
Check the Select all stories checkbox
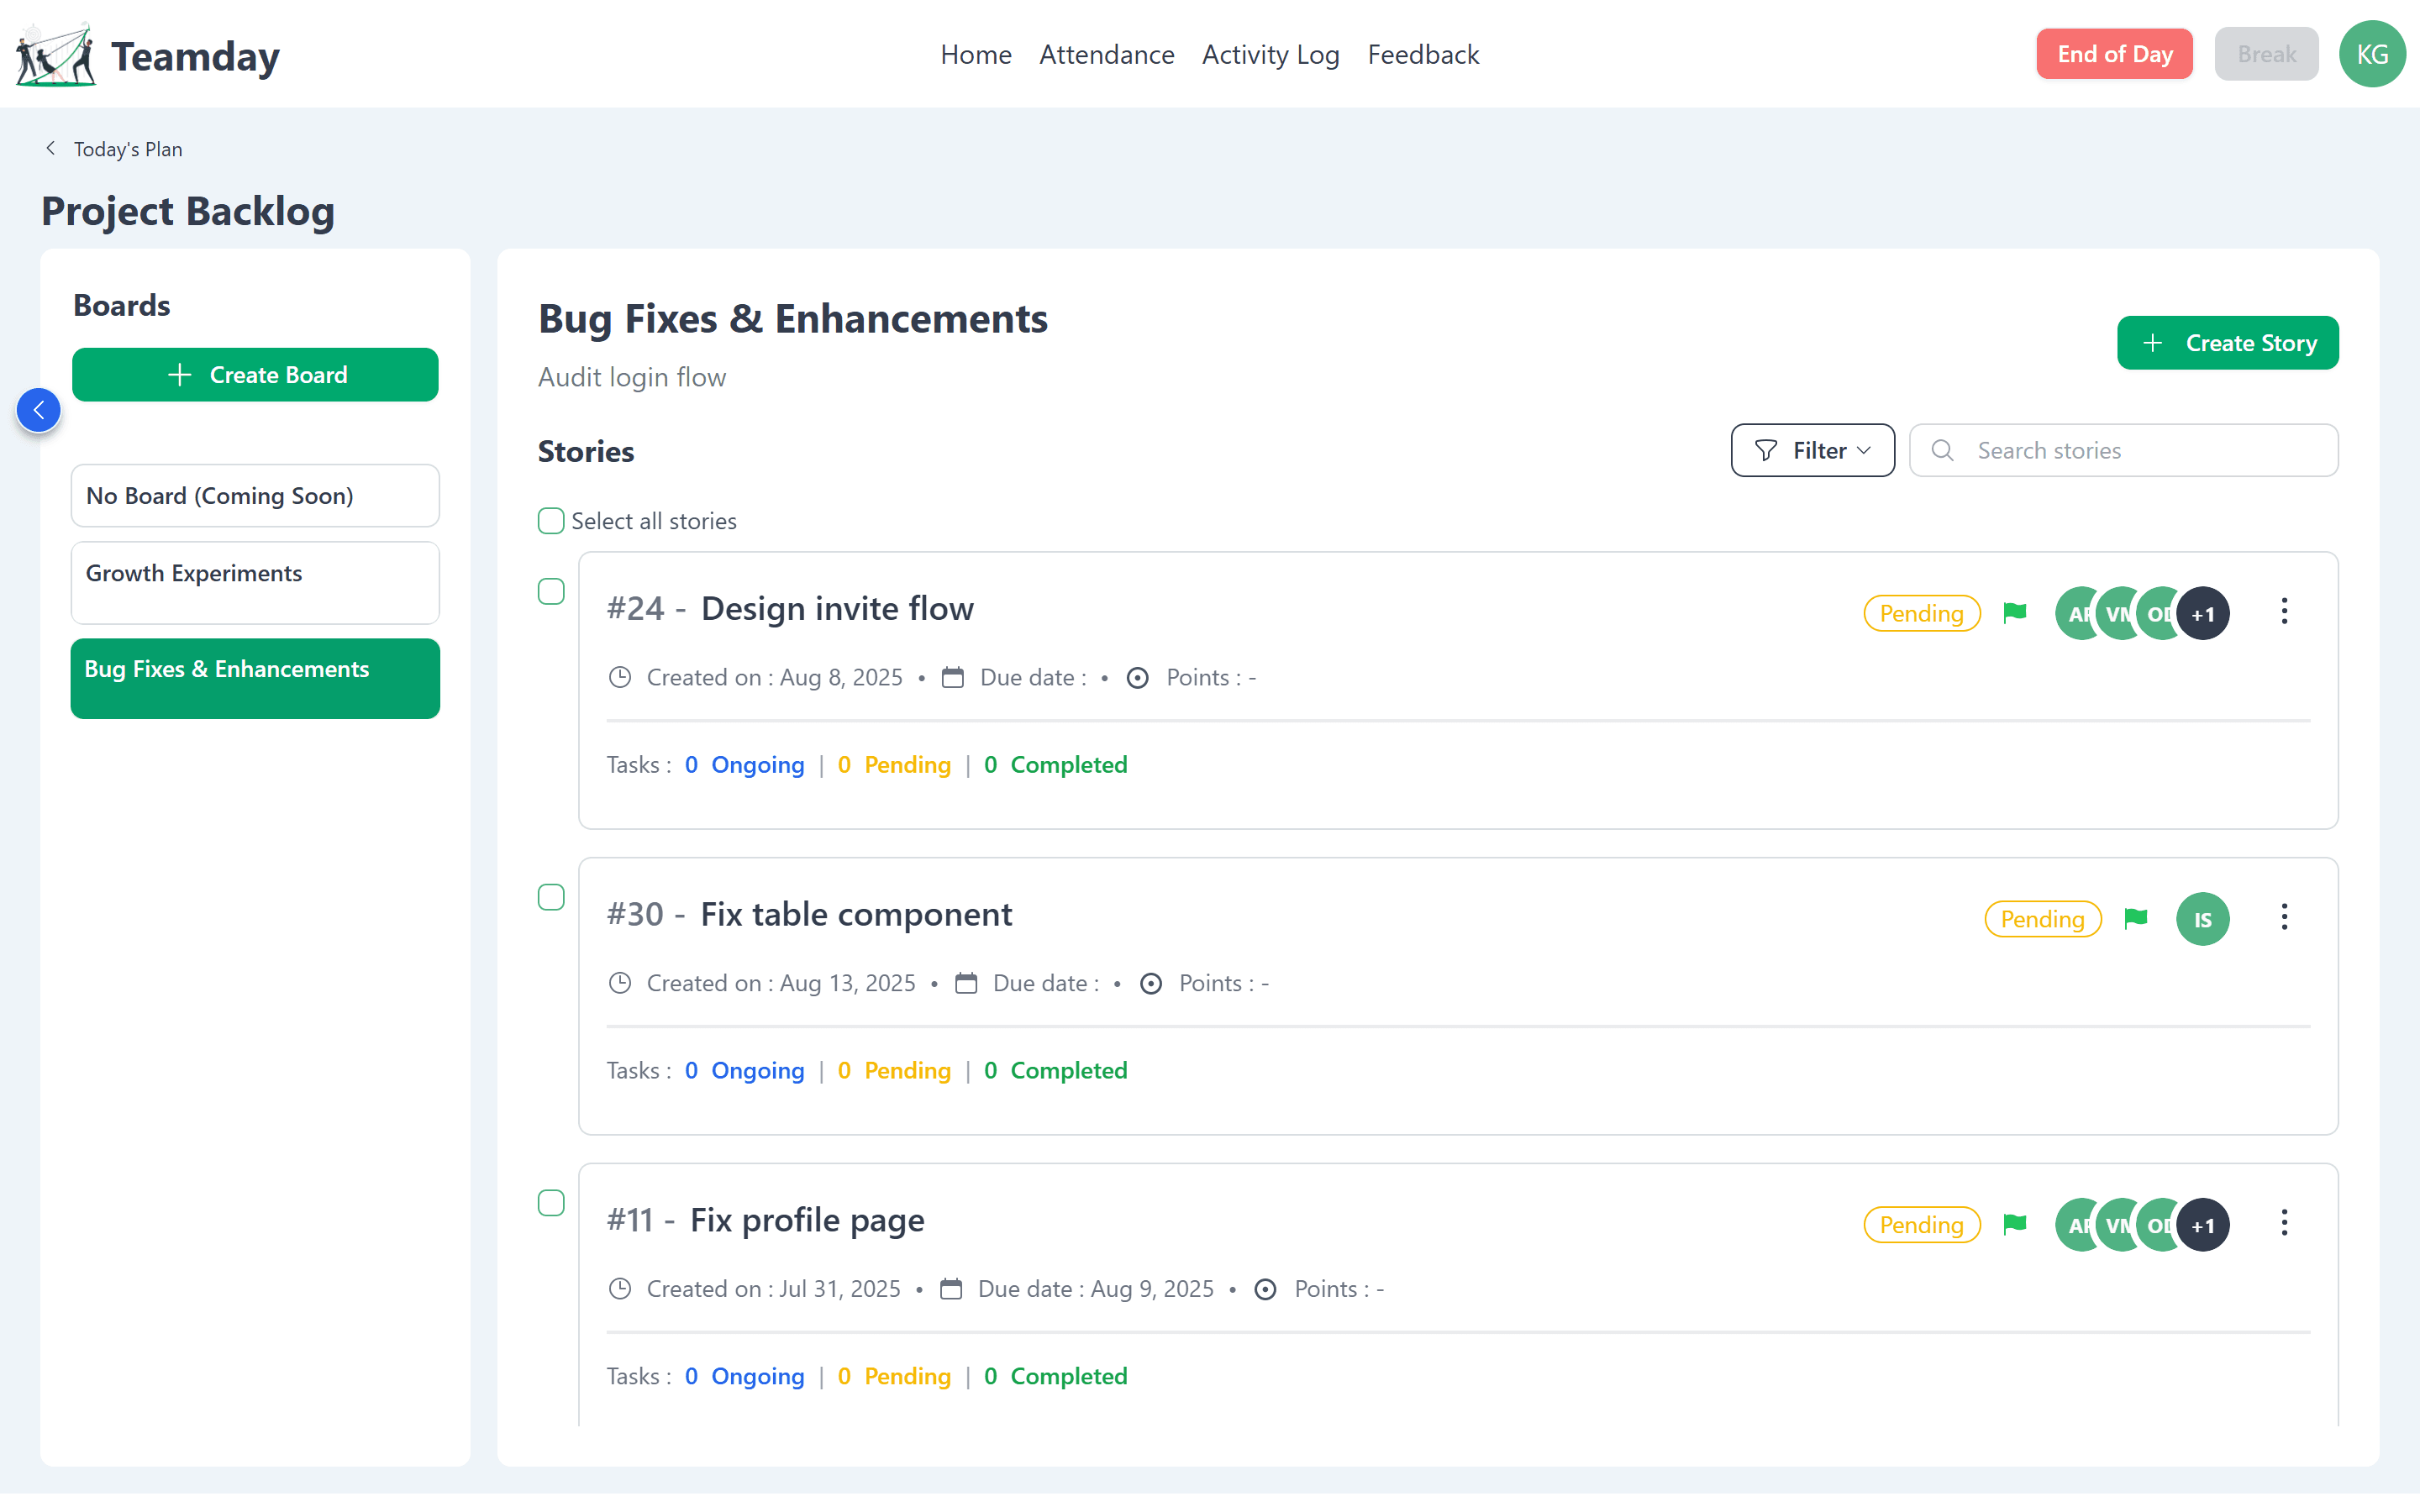551,521
